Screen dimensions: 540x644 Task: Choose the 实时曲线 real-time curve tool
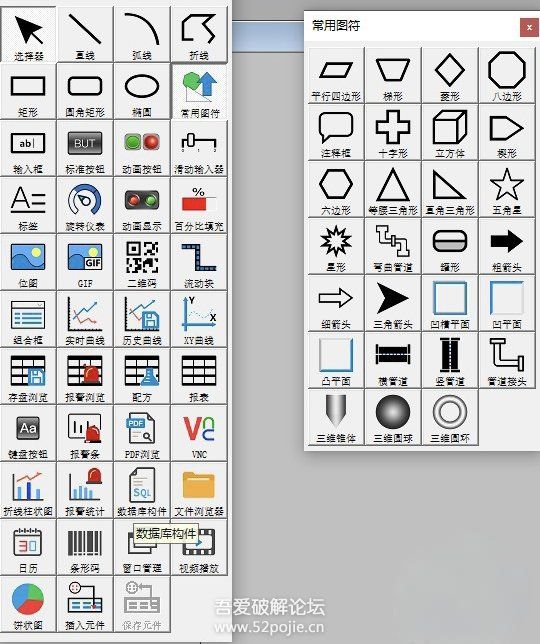coord(85,320)
